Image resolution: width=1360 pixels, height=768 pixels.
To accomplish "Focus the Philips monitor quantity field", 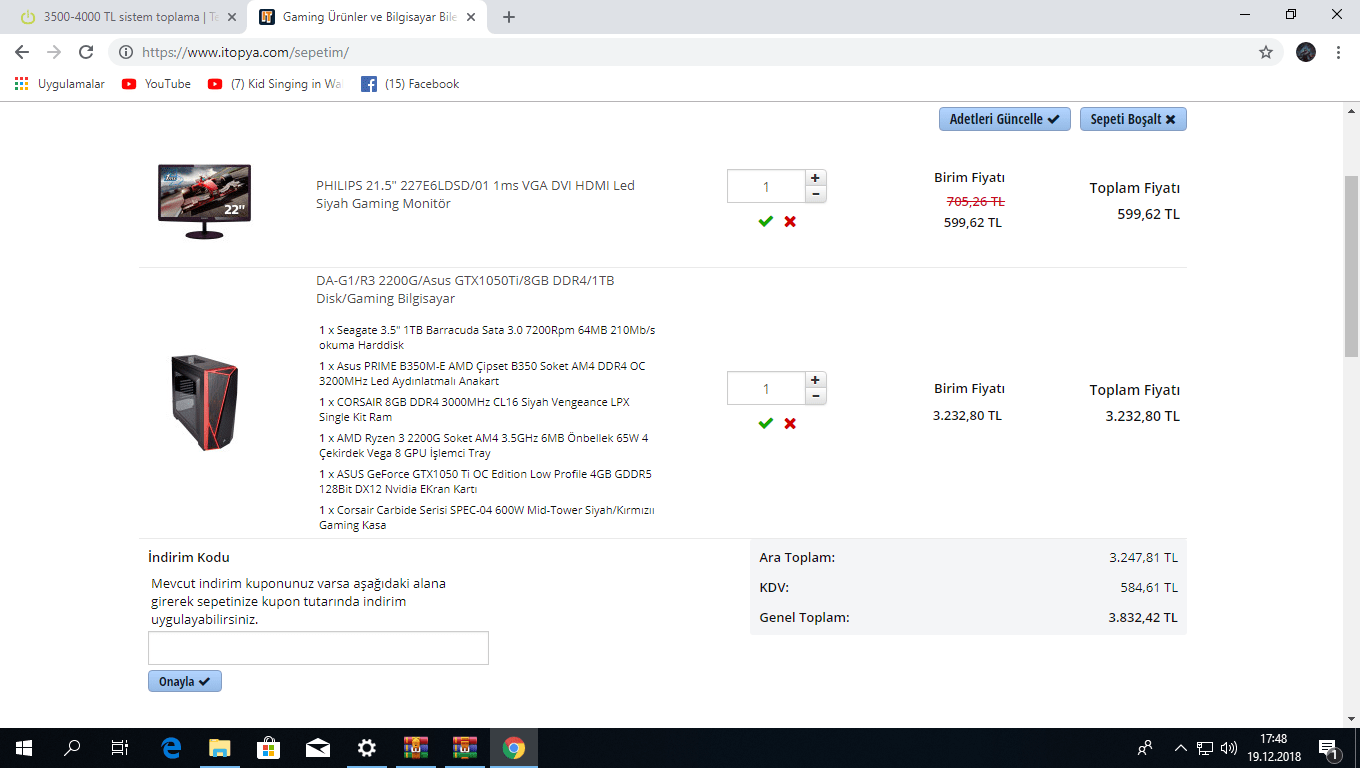I will pos(766,186).
